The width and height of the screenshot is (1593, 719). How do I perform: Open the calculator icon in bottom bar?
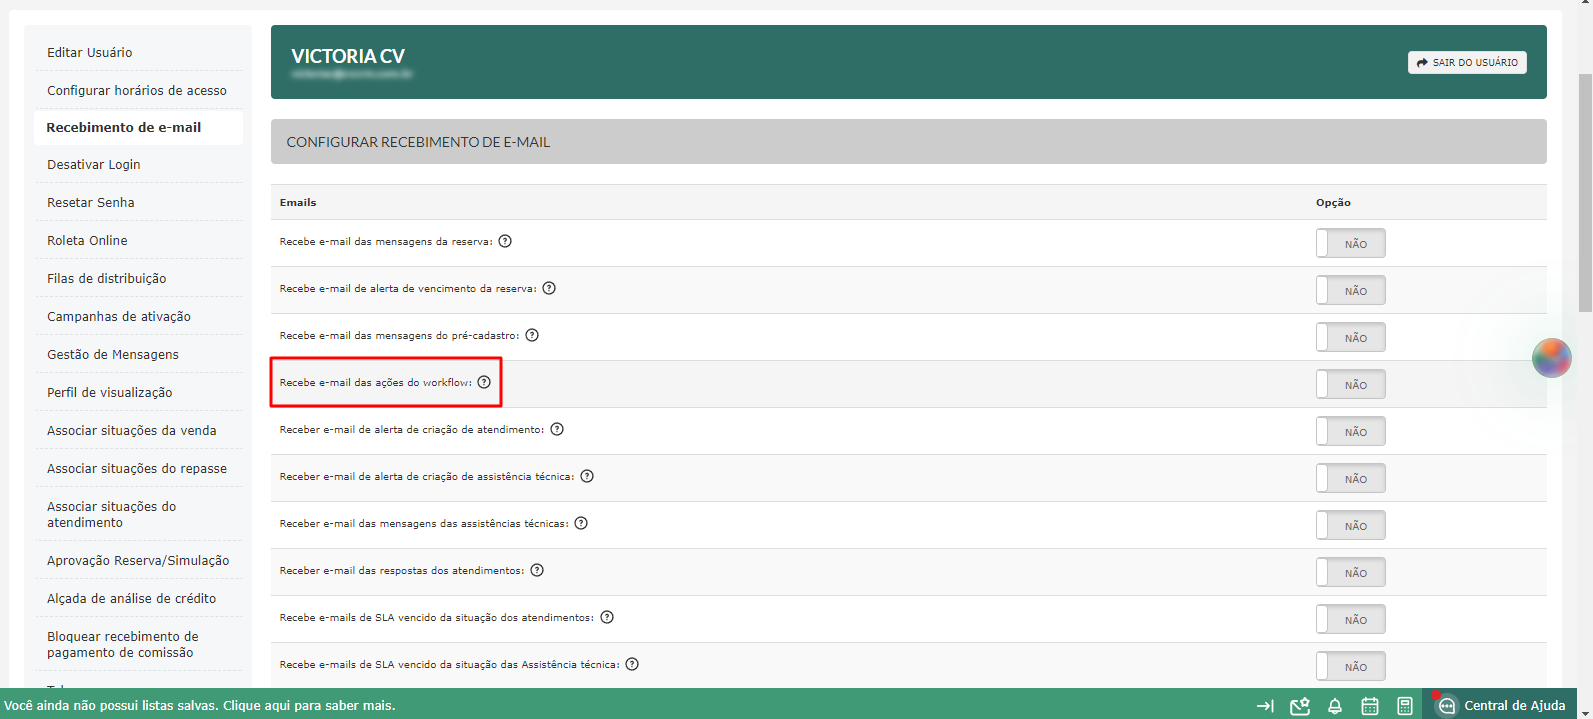click(x=1405, y=706)
